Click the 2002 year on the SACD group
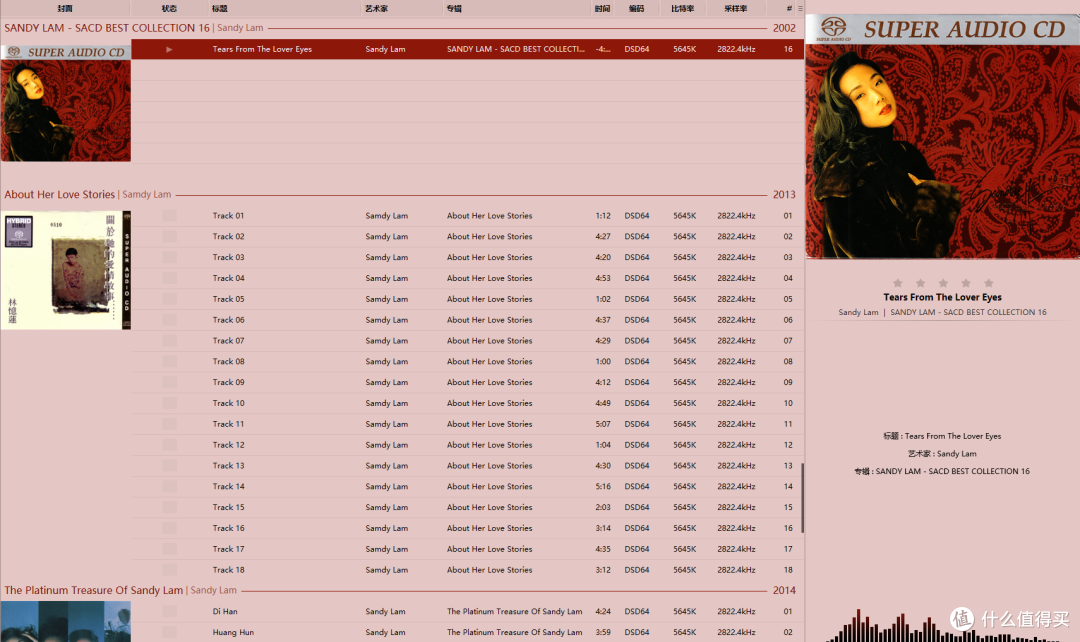The image size is (1080, 642). (784, 28)
